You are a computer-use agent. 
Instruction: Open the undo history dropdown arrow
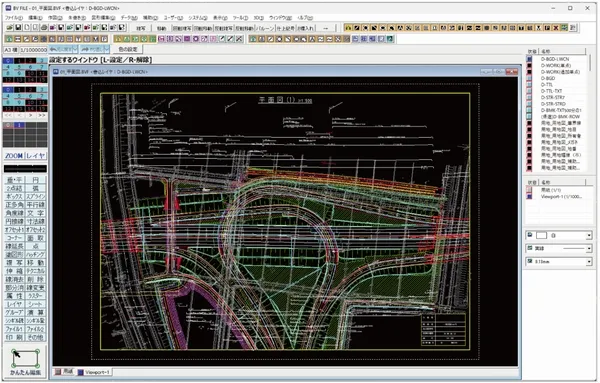(x=75, y=49)
